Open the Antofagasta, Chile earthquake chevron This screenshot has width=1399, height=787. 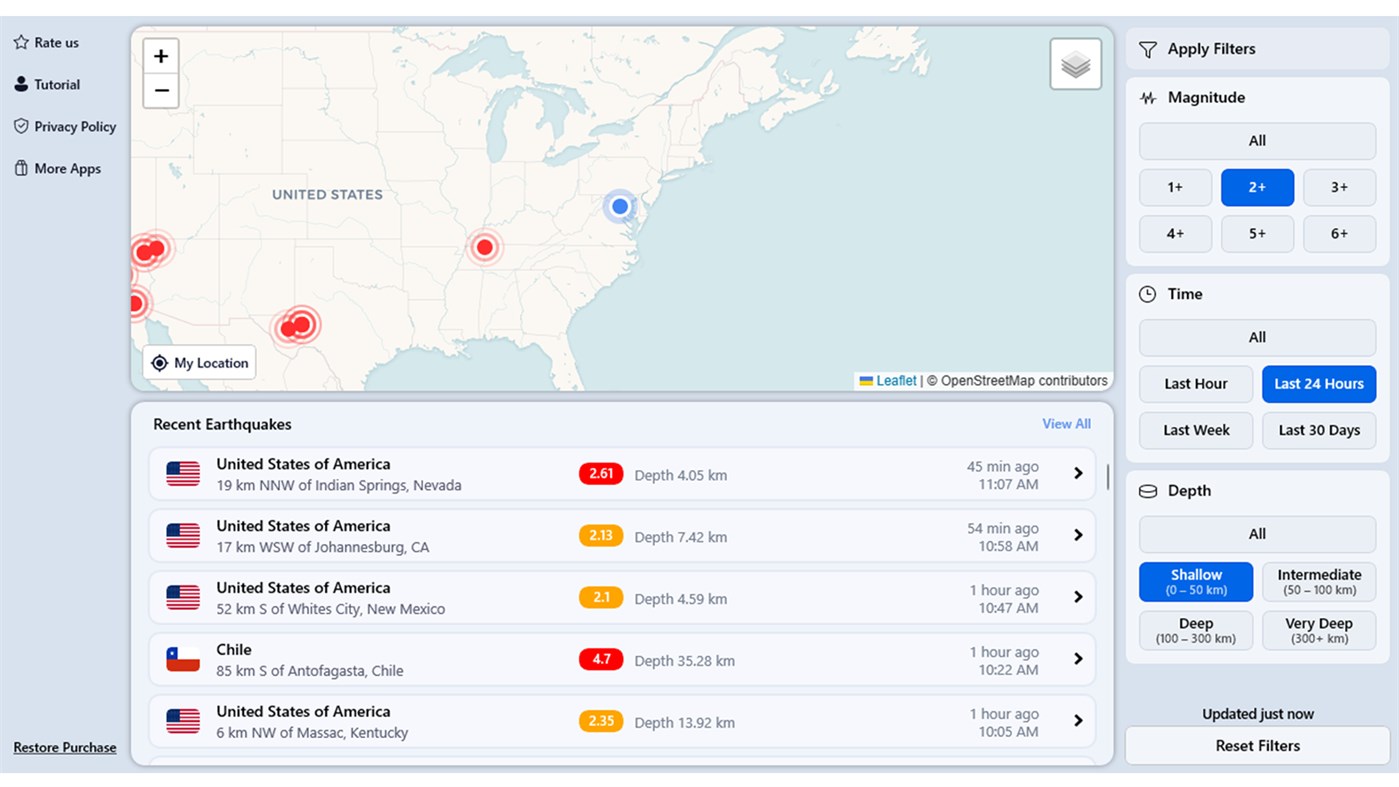[x=1078, y=660]
